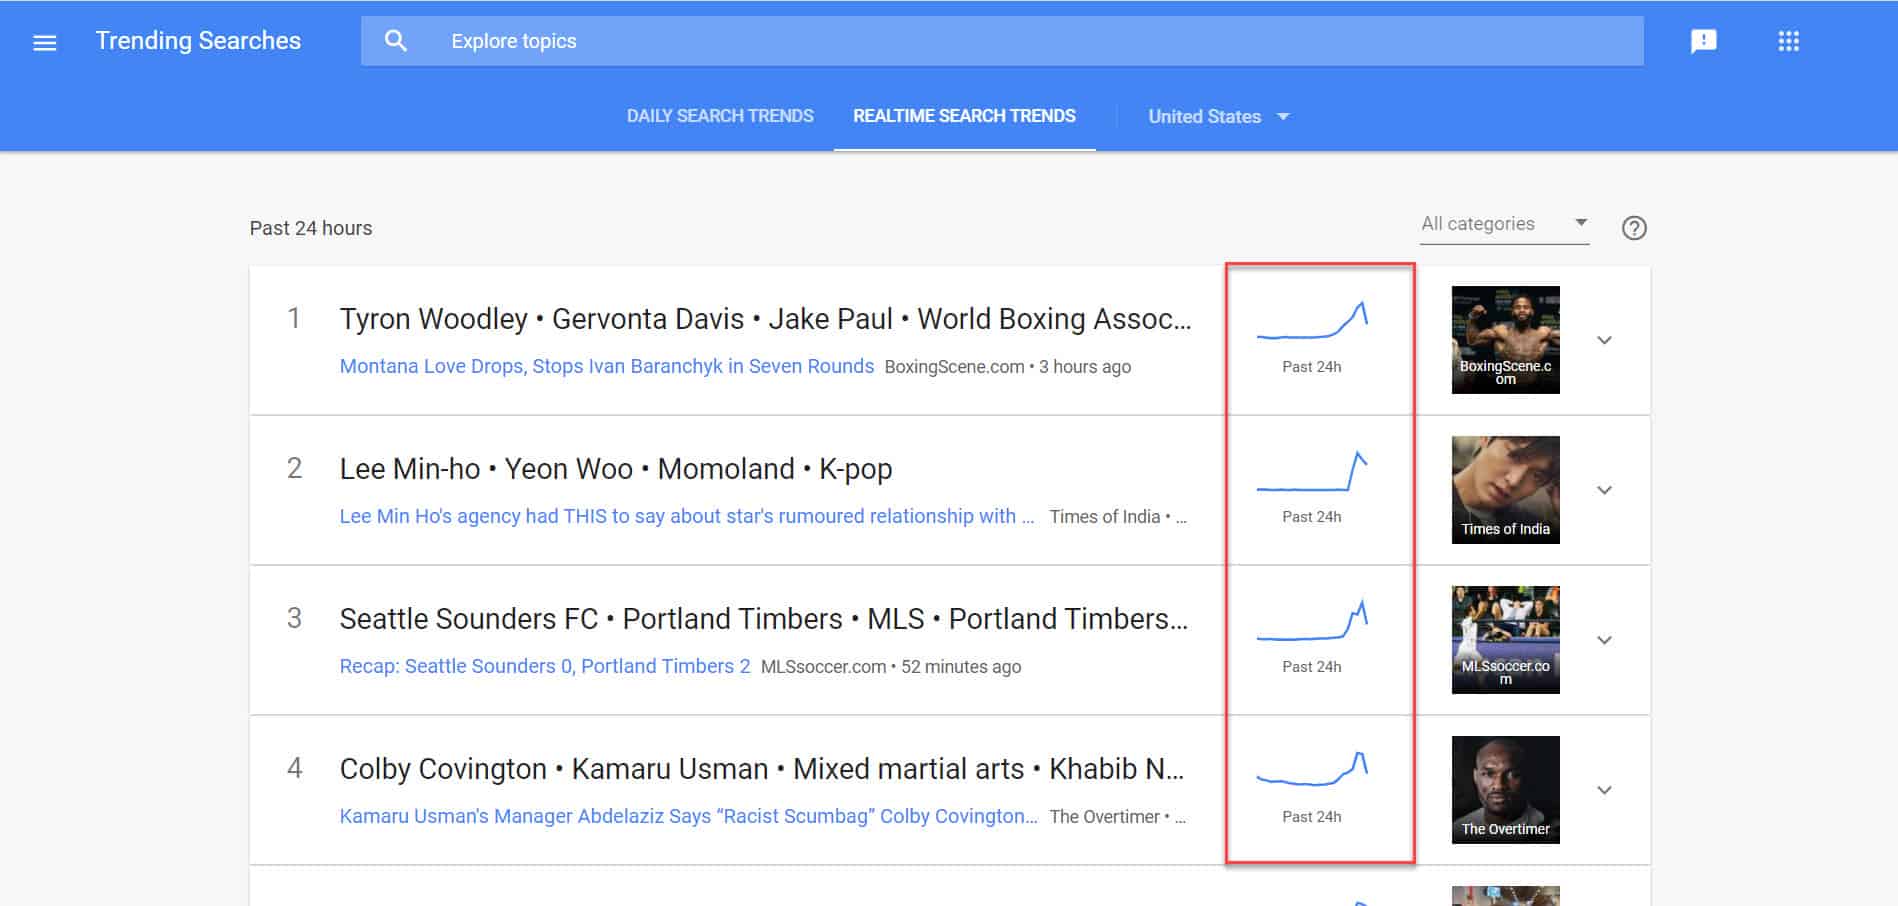
Task: Open the All categories dropdown
Action: (x=1503, y=224)
